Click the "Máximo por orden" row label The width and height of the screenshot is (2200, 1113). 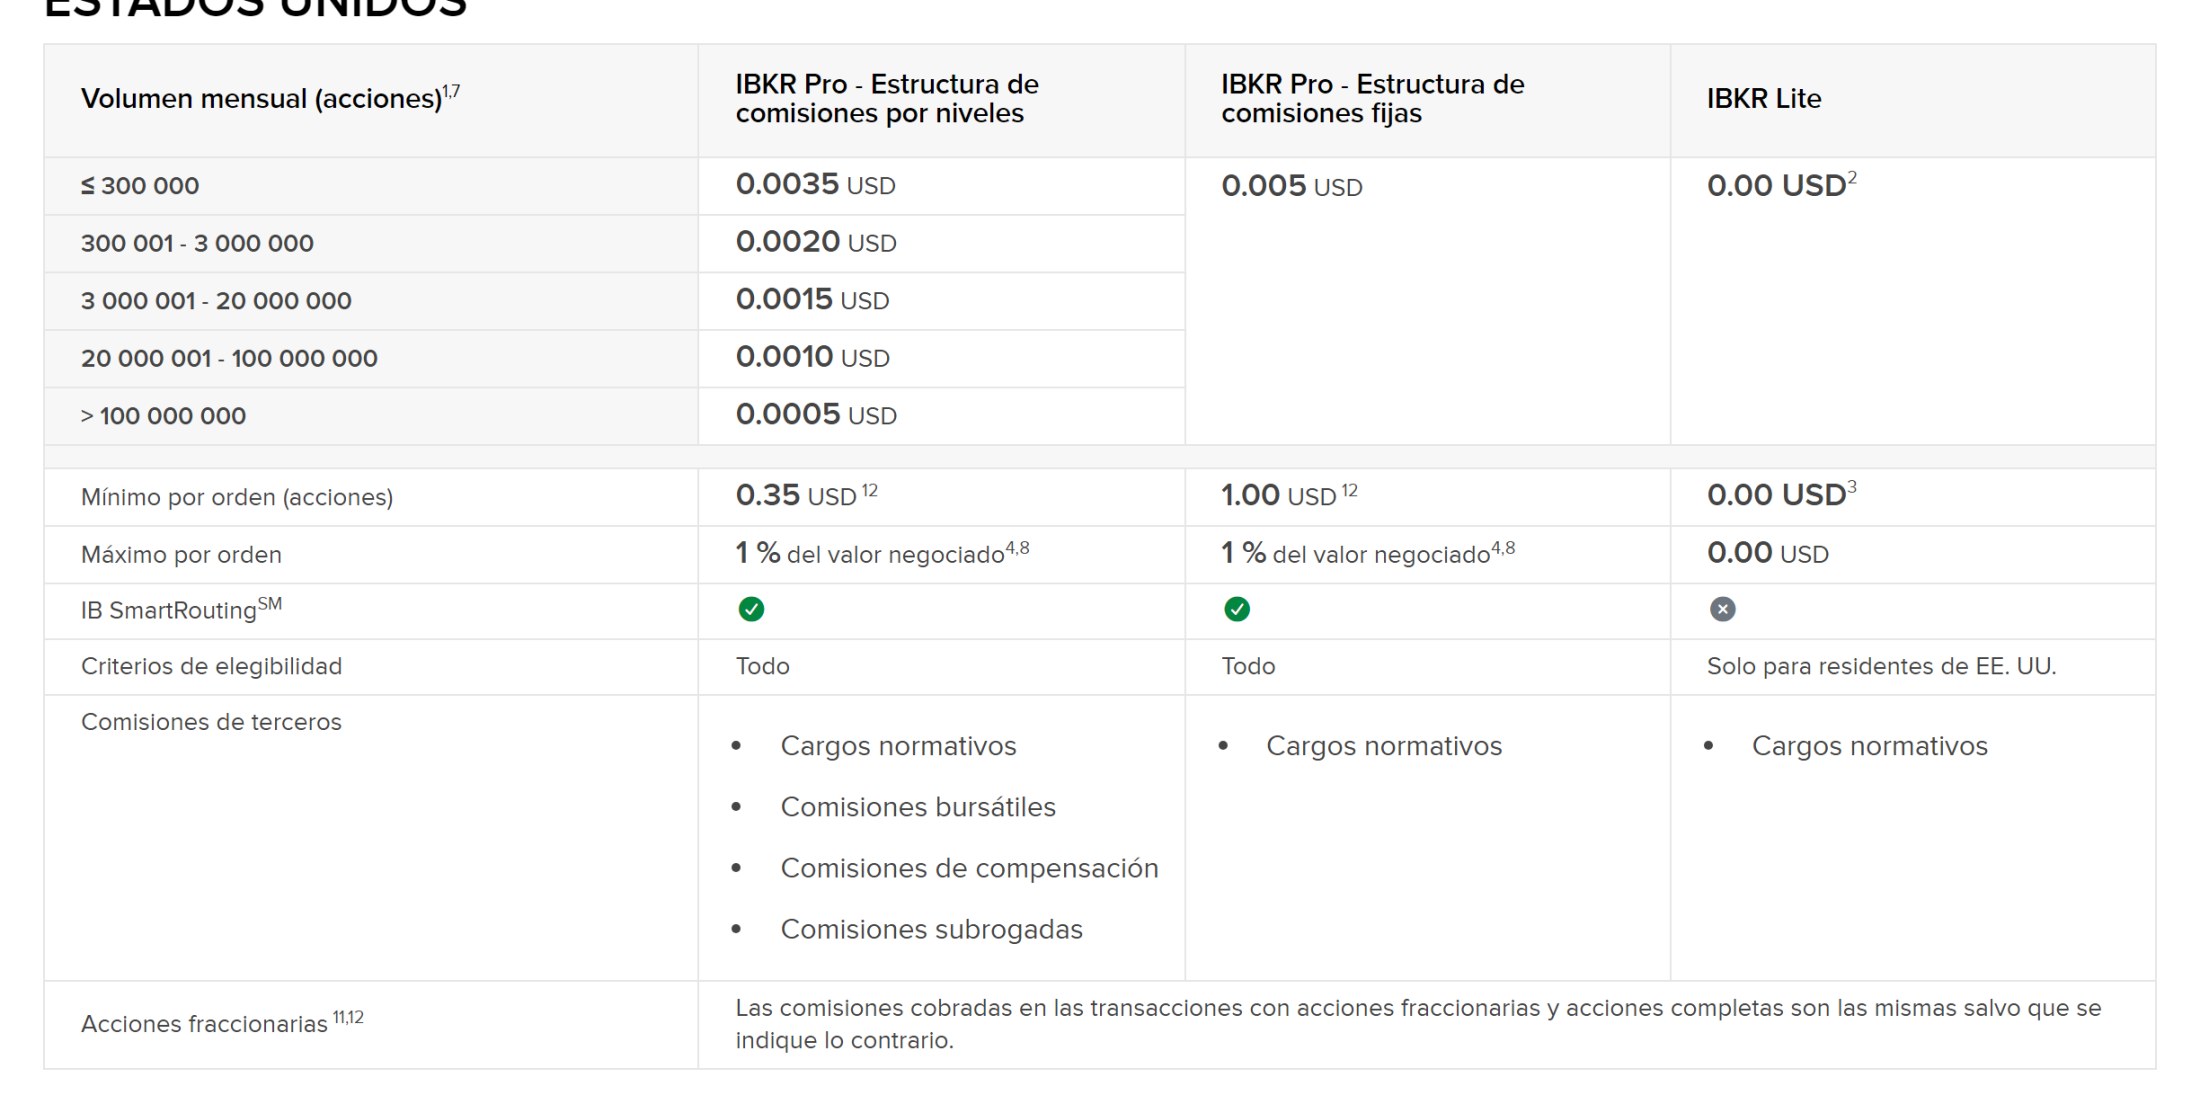pyautogui.click(x=181, y=554)
